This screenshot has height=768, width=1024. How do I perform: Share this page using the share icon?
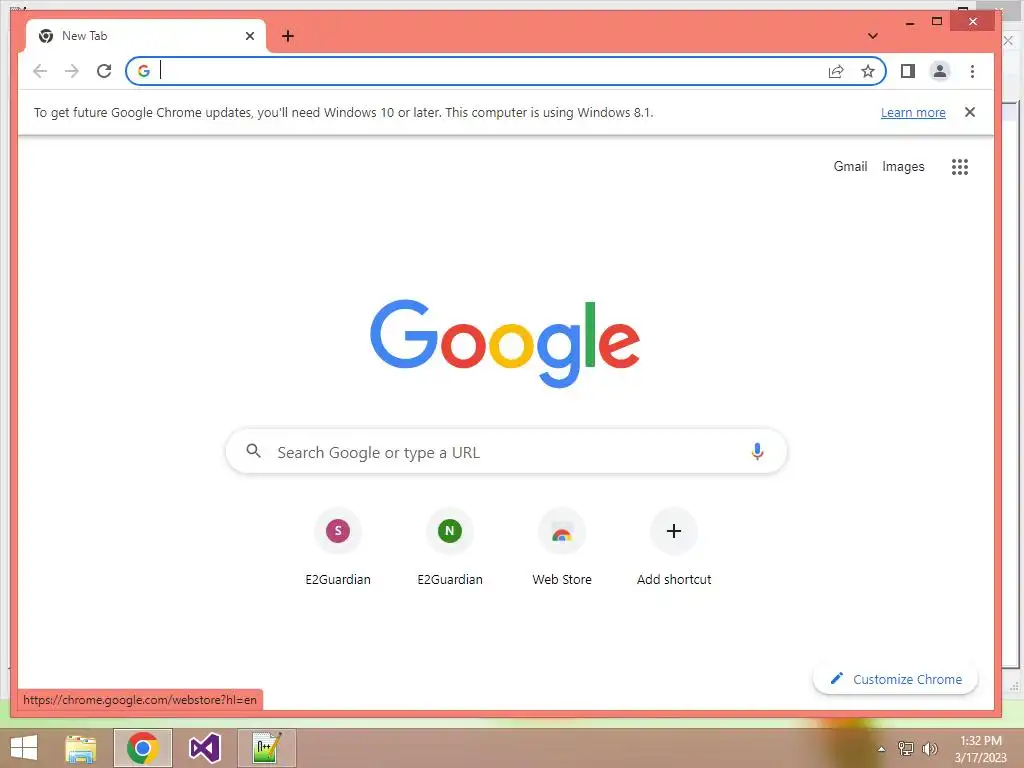836,71
